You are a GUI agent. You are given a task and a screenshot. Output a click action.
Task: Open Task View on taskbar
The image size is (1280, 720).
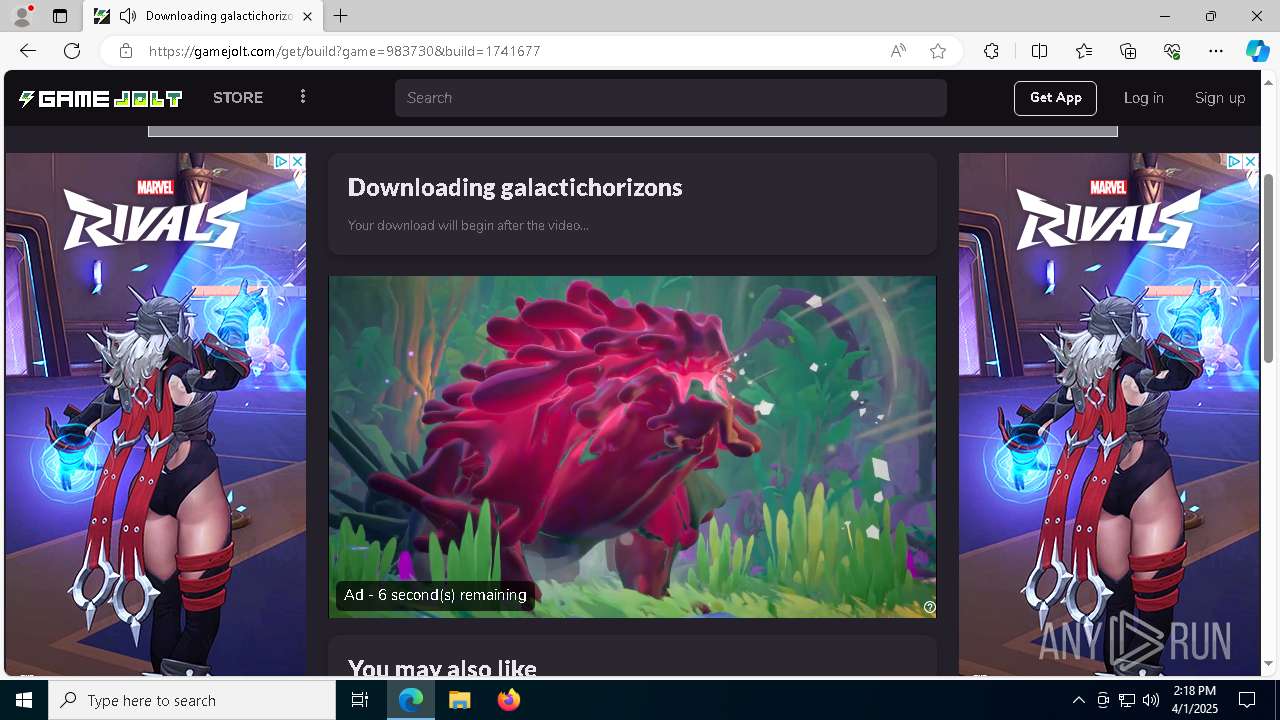(360, 700)
